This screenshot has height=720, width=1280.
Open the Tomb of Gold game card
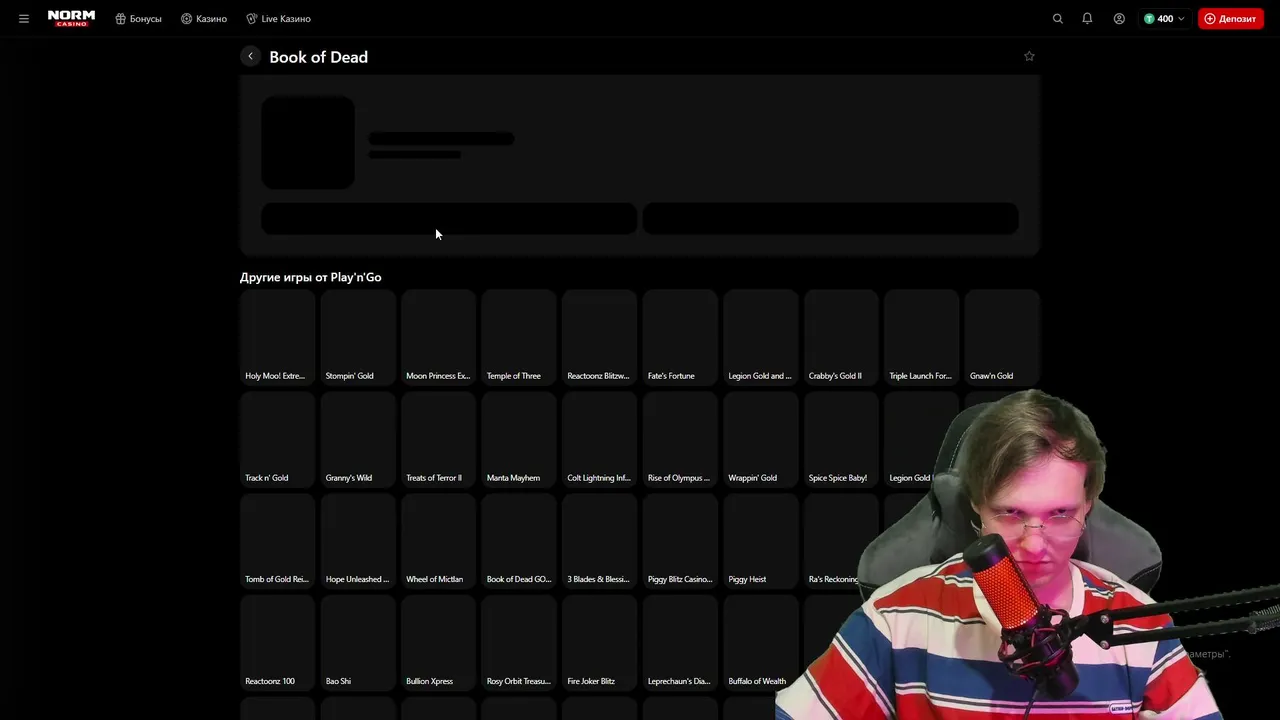pyautogui.click(x=277, y=541)
